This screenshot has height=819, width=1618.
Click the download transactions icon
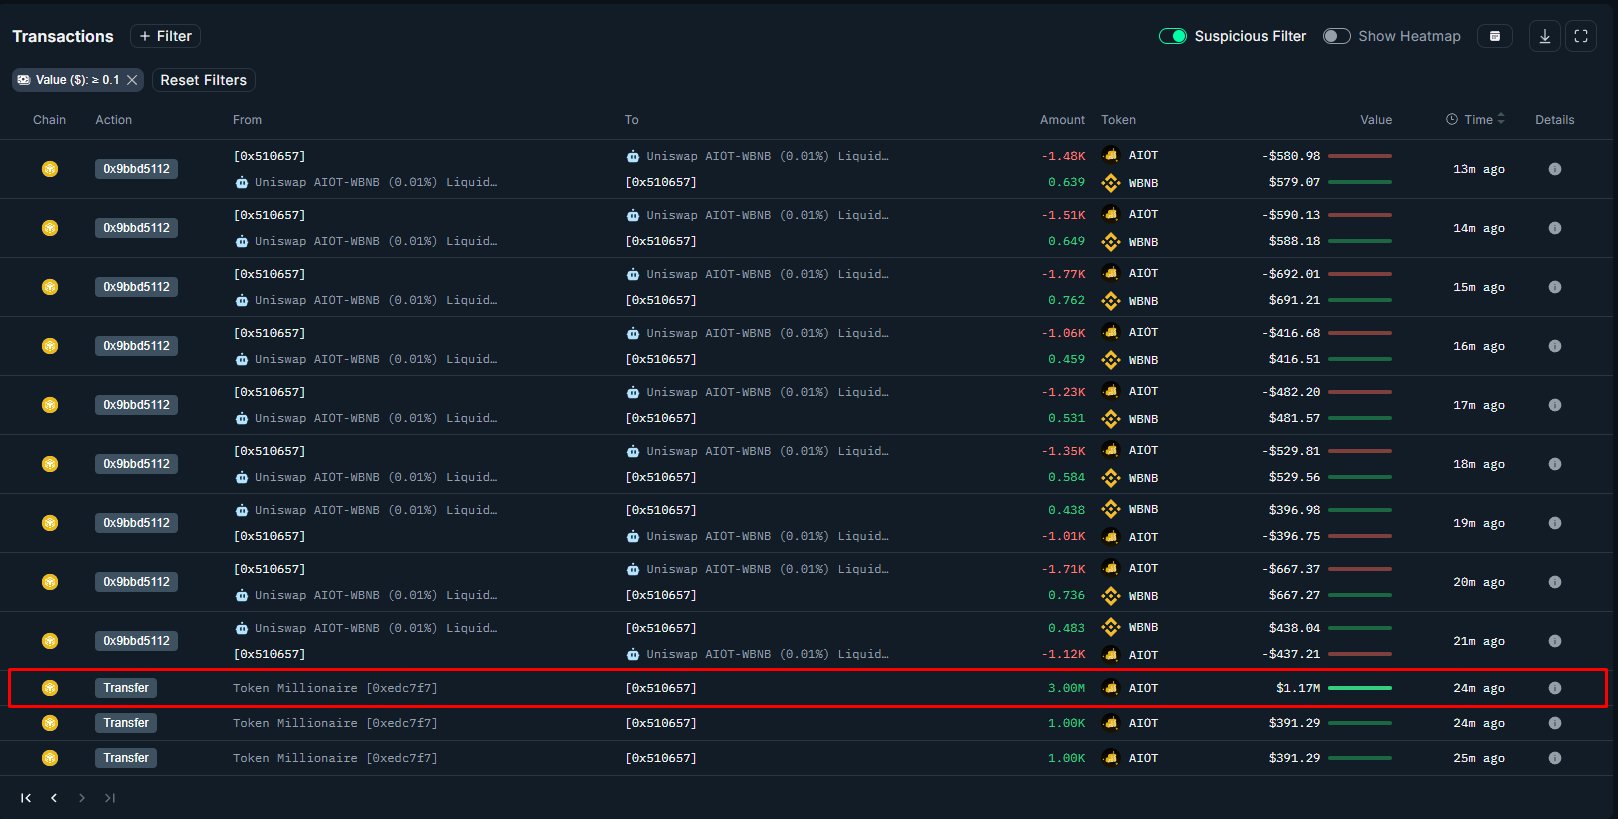(1544, 36)
